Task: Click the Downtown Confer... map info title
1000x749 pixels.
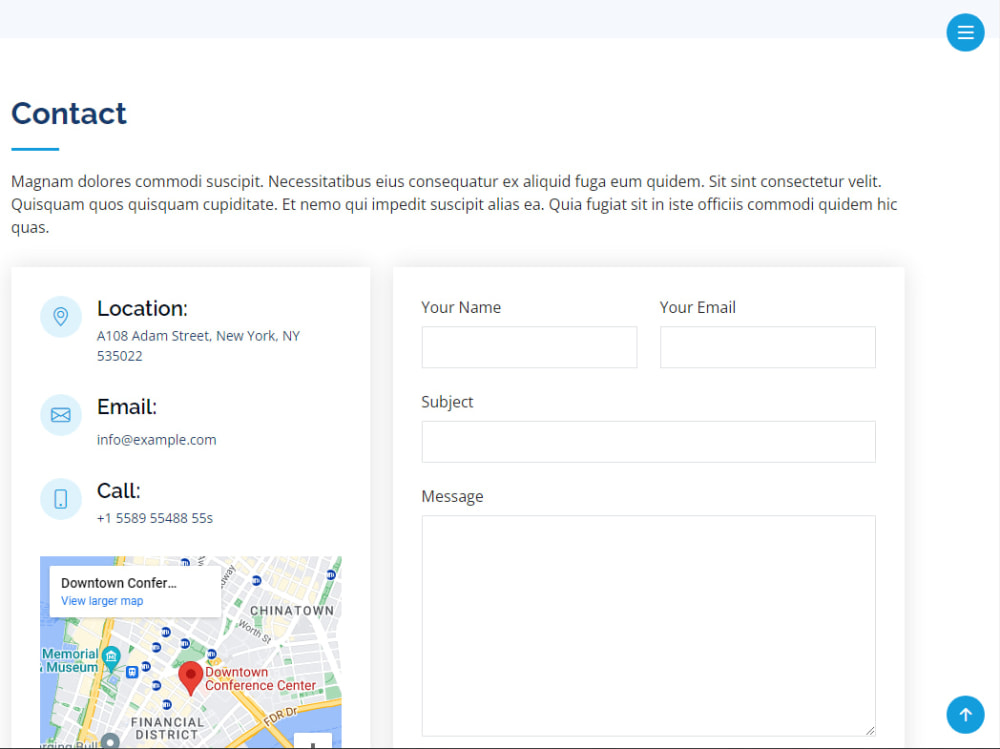Action: pos(119,583)
